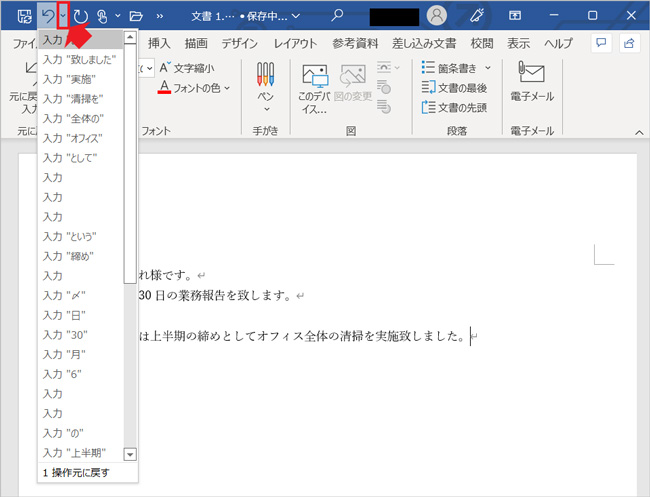650x497 pixels.
Task: Switch to the 描画 tab
Action: point(196,43)
